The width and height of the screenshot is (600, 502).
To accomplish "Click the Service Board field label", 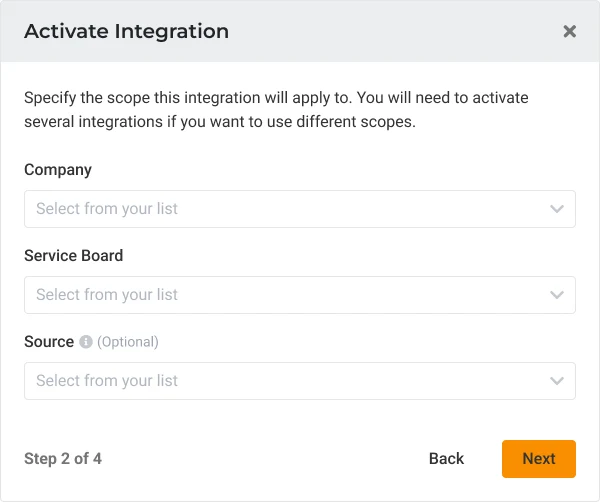I will 74,256.
